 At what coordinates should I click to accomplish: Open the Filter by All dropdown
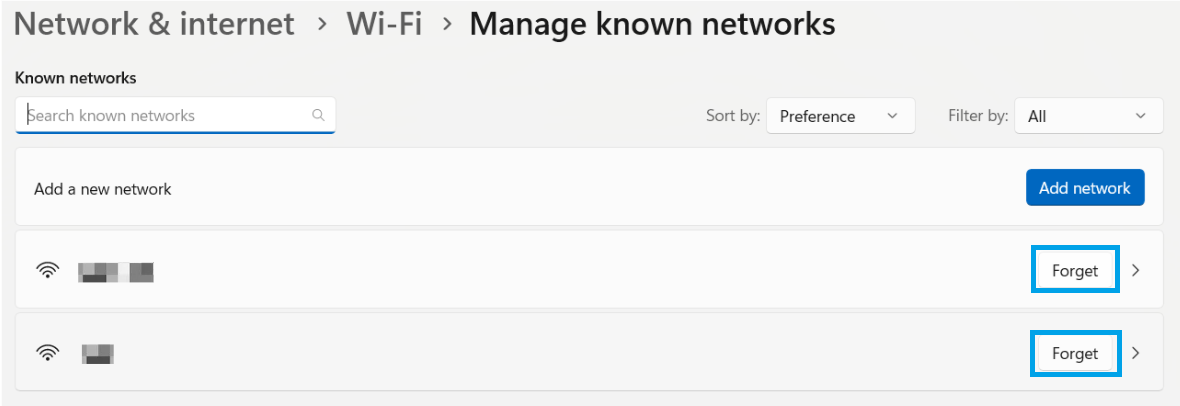coord(1088,116)
